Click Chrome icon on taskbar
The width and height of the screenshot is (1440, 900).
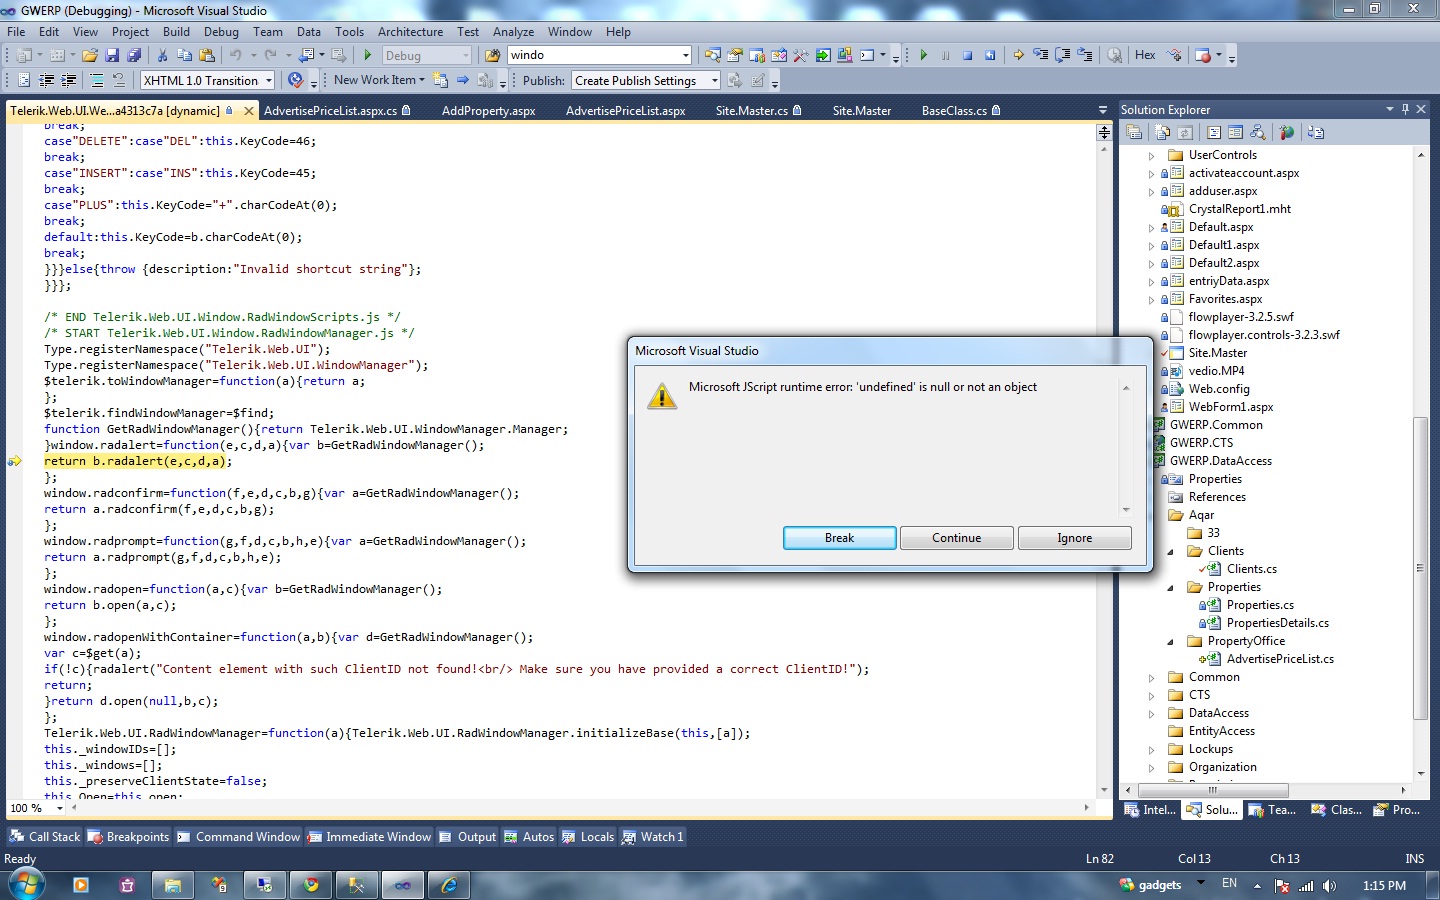click(x=311, y=885)
